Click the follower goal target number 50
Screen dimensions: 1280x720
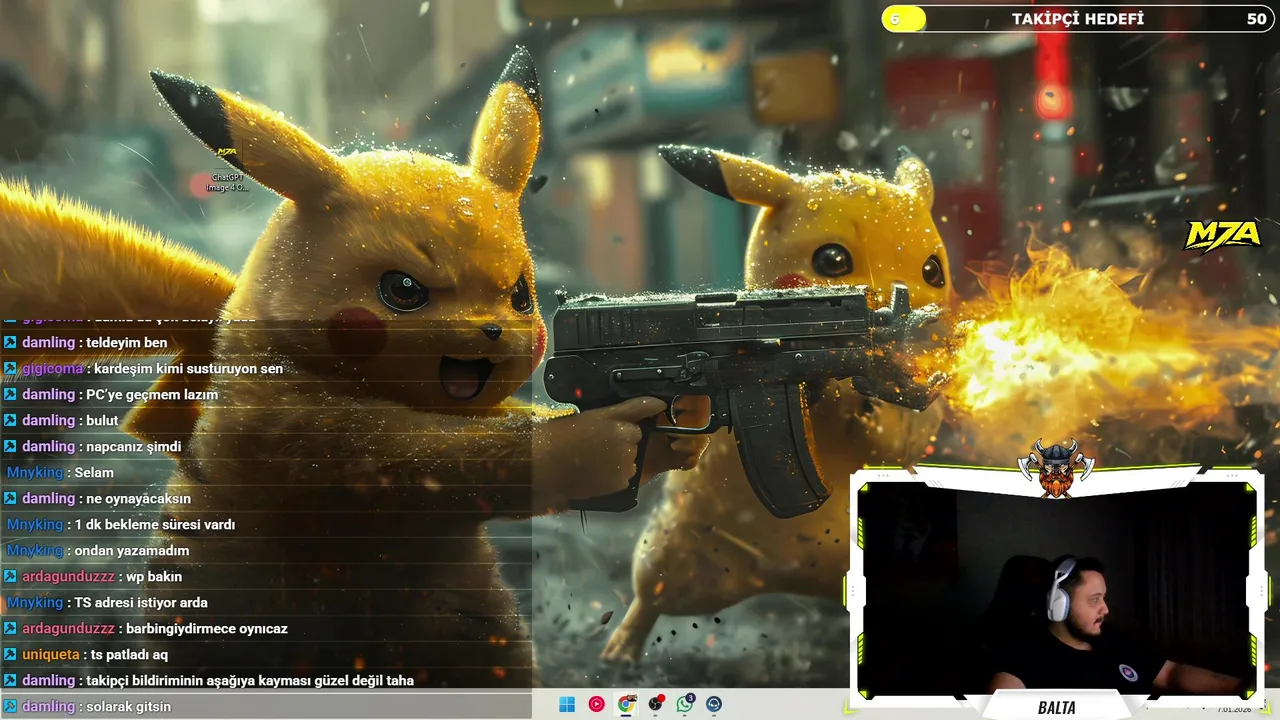click(1256, 19)
